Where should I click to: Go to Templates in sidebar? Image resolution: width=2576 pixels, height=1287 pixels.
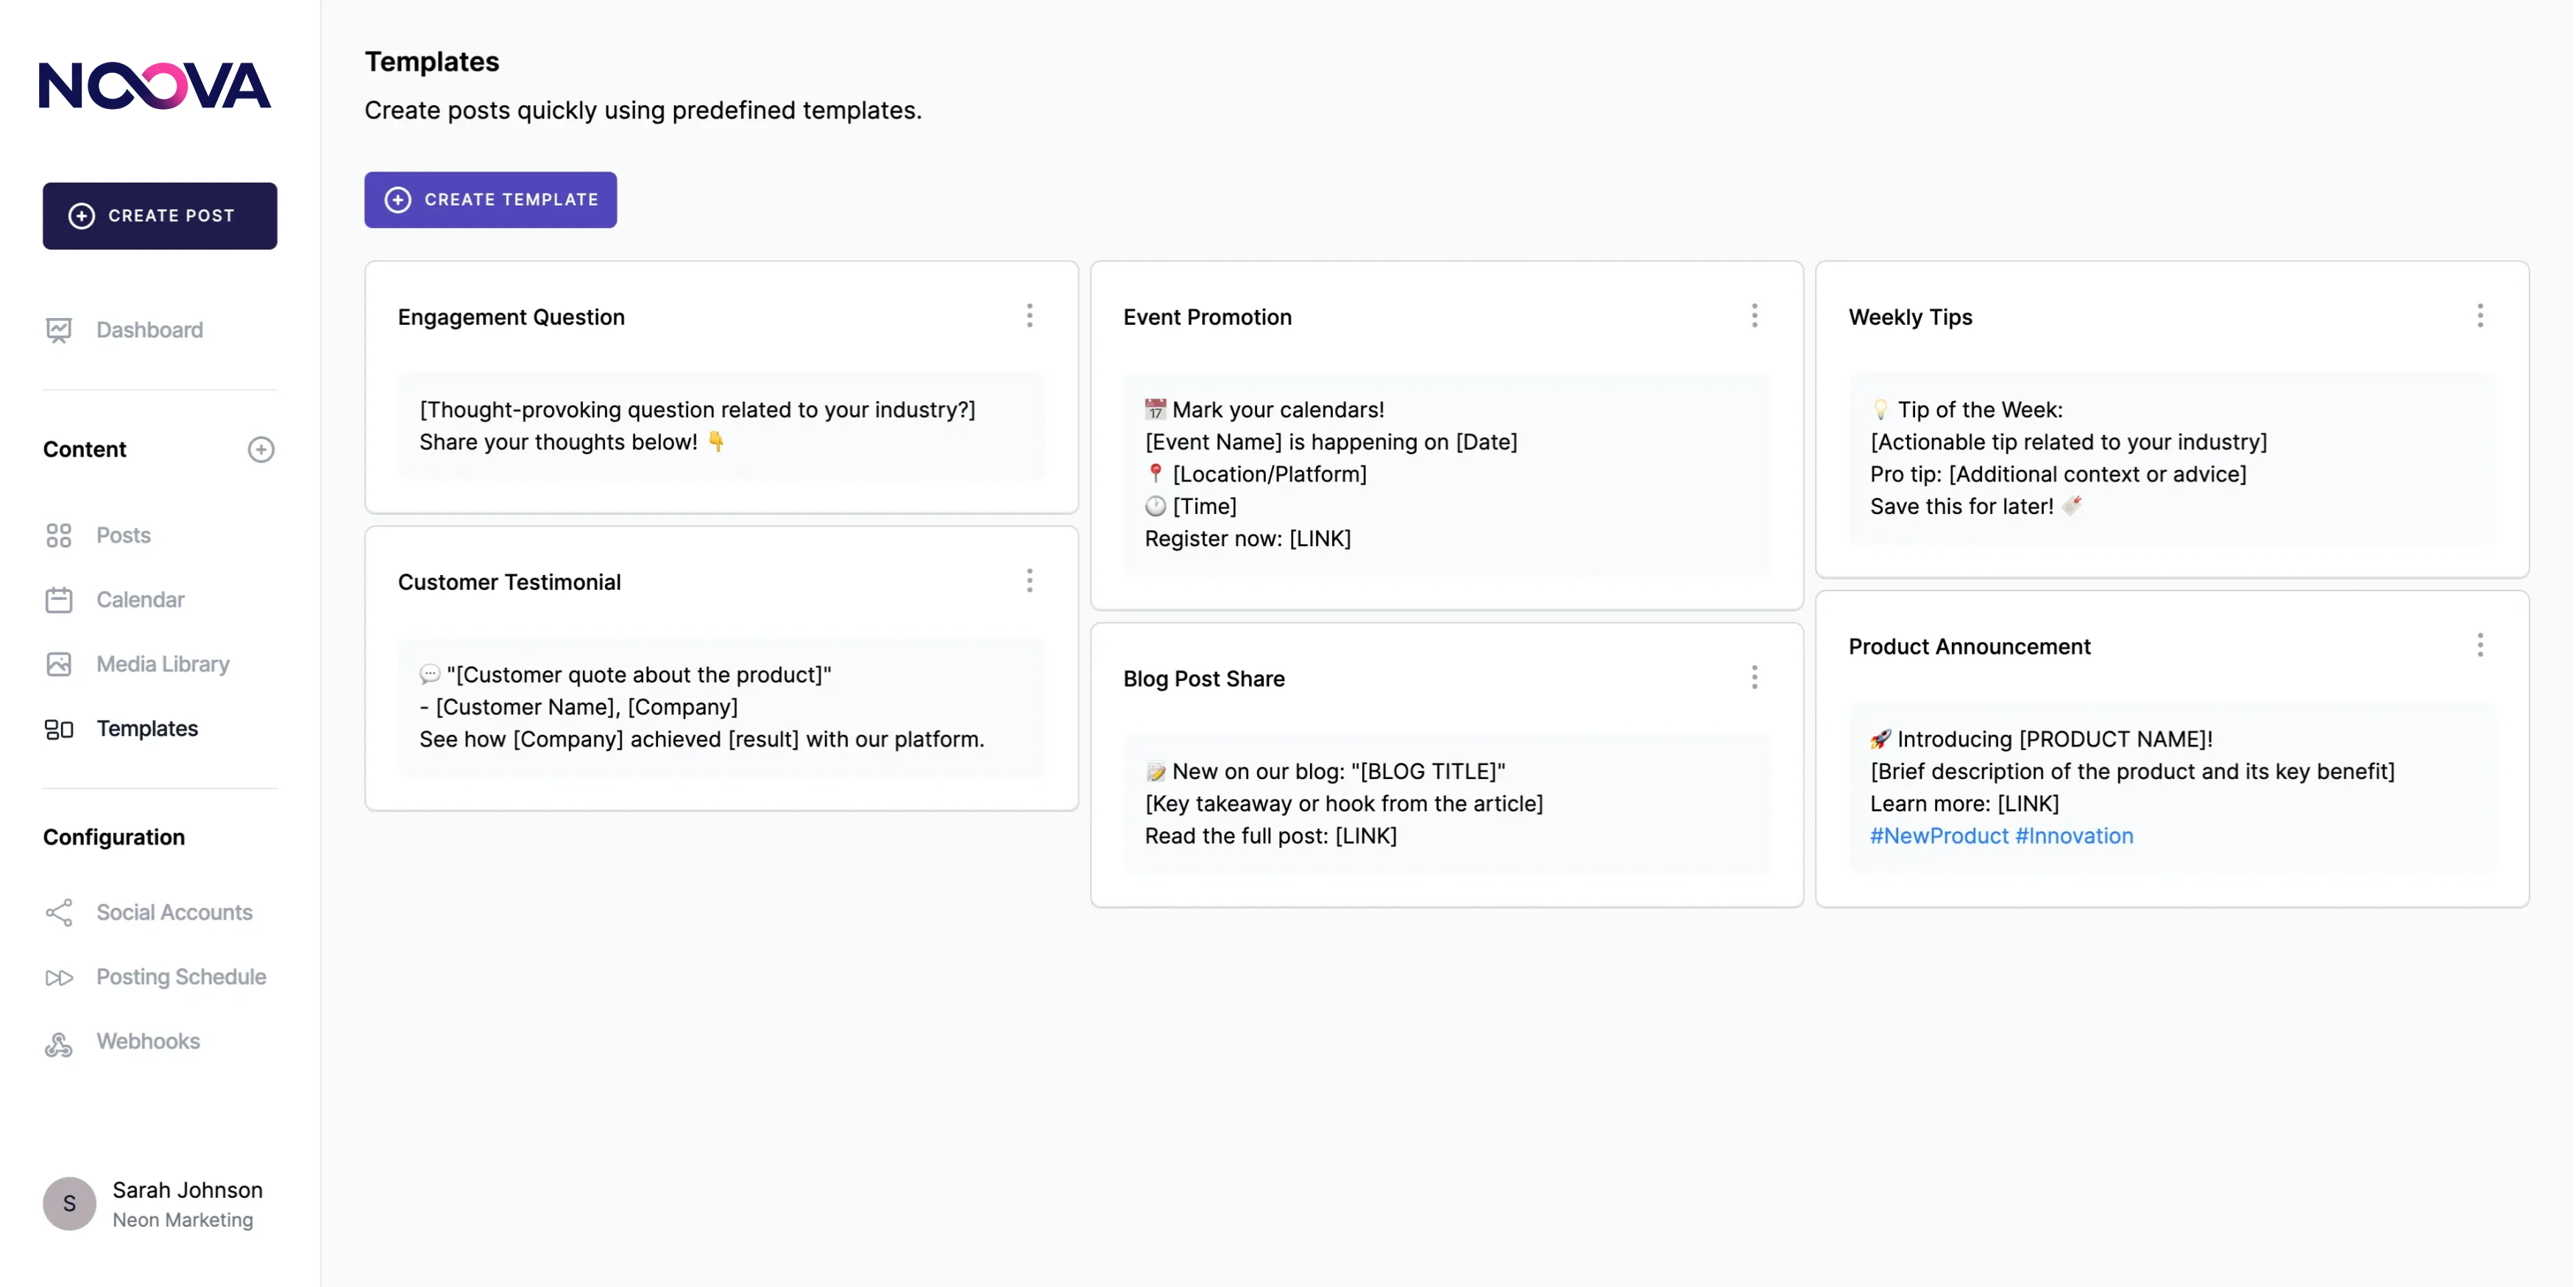pos(147,728)
